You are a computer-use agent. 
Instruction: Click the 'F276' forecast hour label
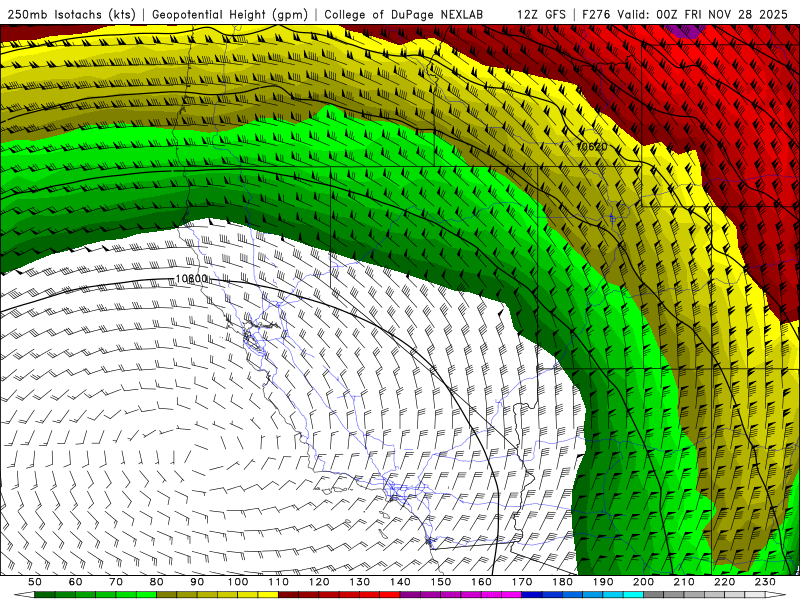[x=597, y=14]
